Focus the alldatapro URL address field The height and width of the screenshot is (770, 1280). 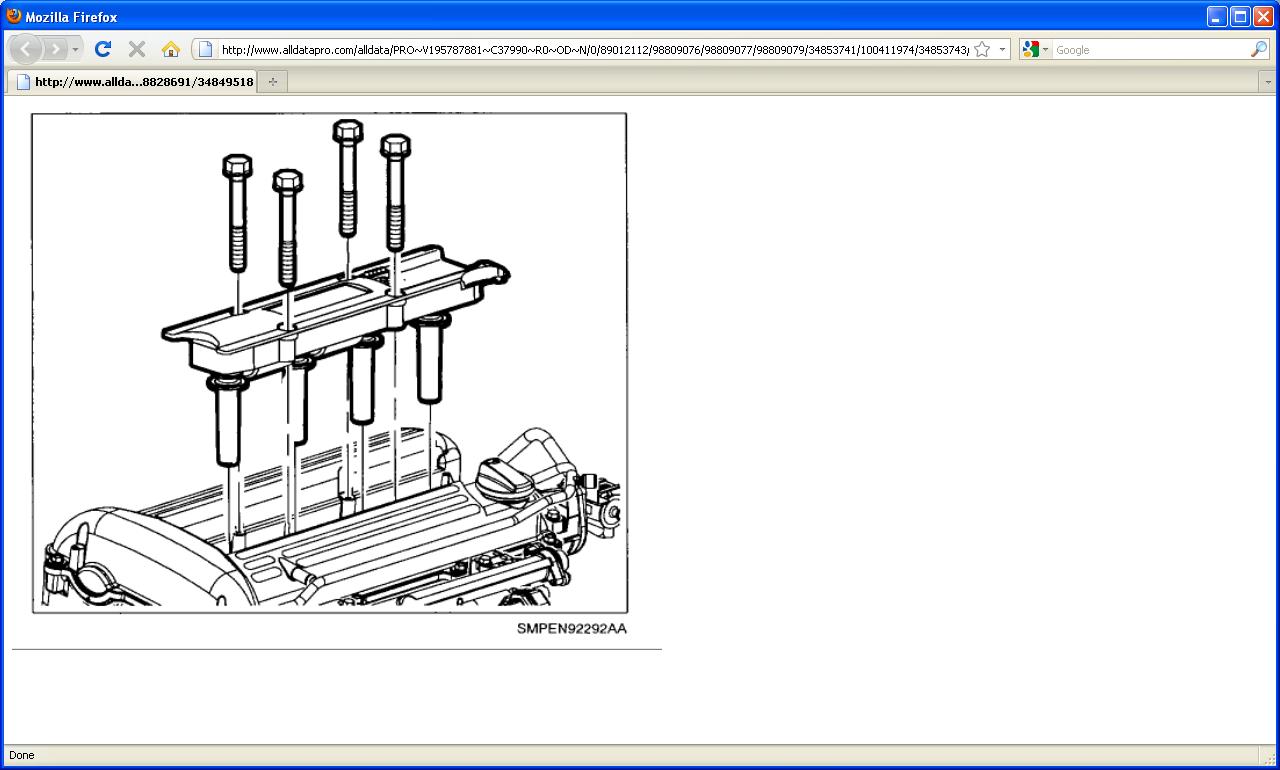coord(595,49)
